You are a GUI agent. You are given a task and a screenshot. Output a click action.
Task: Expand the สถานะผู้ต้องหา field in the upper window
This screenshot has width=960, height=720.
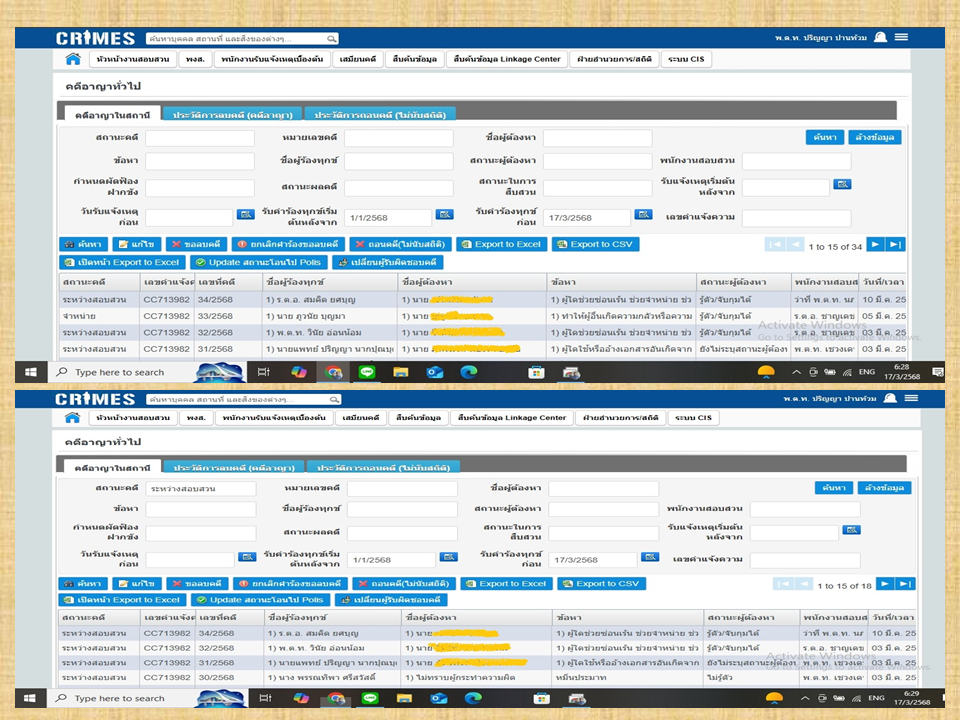(597, 161)
